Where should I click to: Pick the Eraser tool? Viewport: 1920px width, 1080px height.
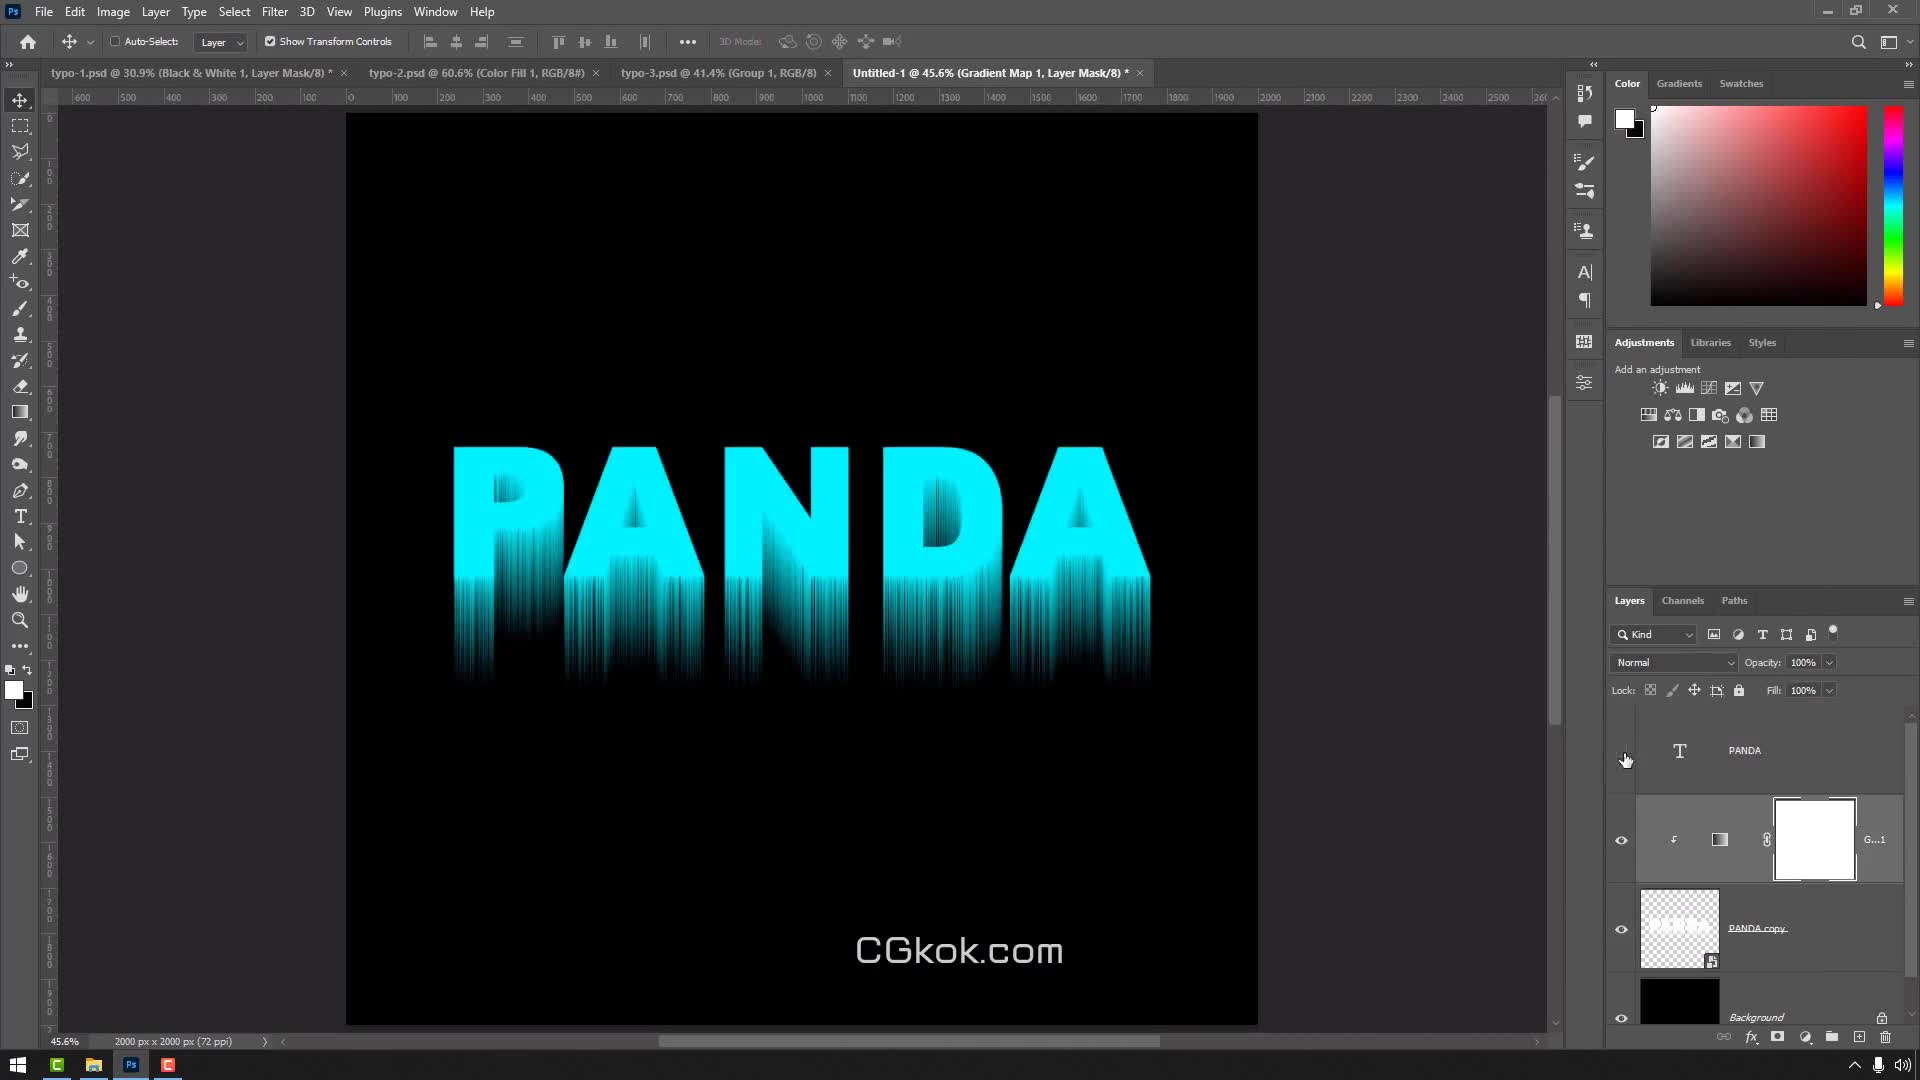(x=20, y=387)
